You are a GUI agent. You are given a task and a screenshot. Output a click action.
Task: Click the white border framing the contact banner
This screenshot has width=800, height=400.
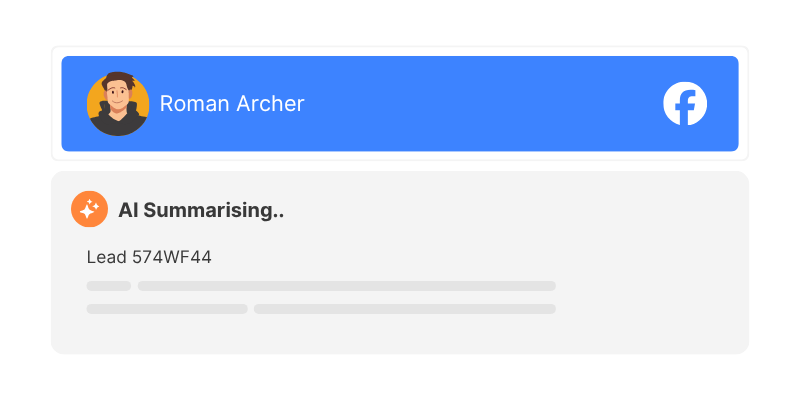coord(400,51)
